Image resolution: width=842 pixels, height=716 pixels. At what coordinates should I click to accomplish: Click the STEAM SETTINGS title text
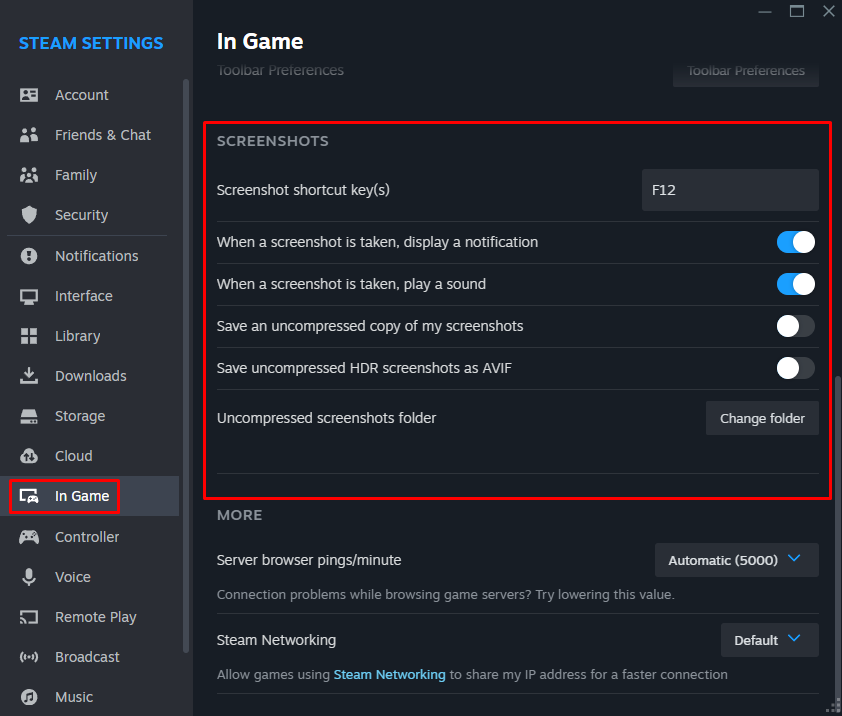[91, 43]
